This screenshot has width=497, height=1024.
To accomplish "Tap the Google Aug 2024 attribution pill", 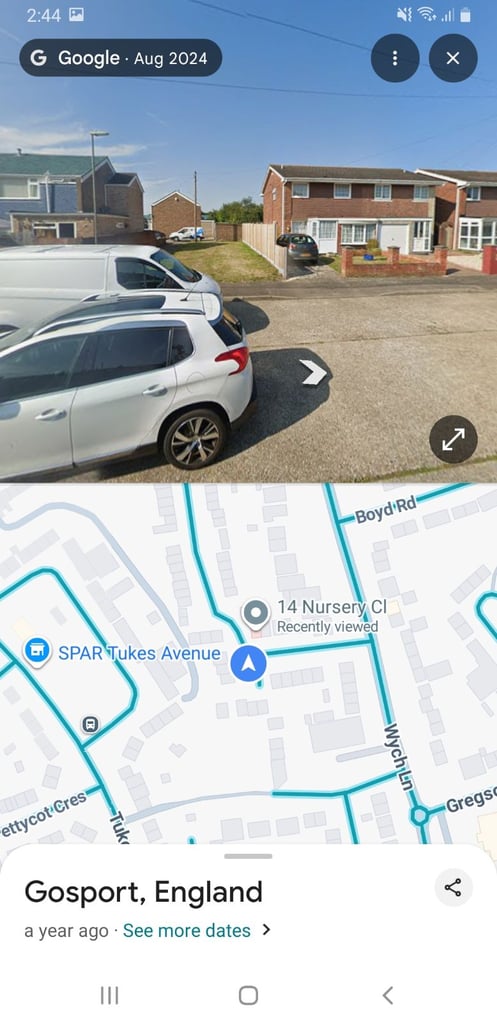I will pos(121,58).
